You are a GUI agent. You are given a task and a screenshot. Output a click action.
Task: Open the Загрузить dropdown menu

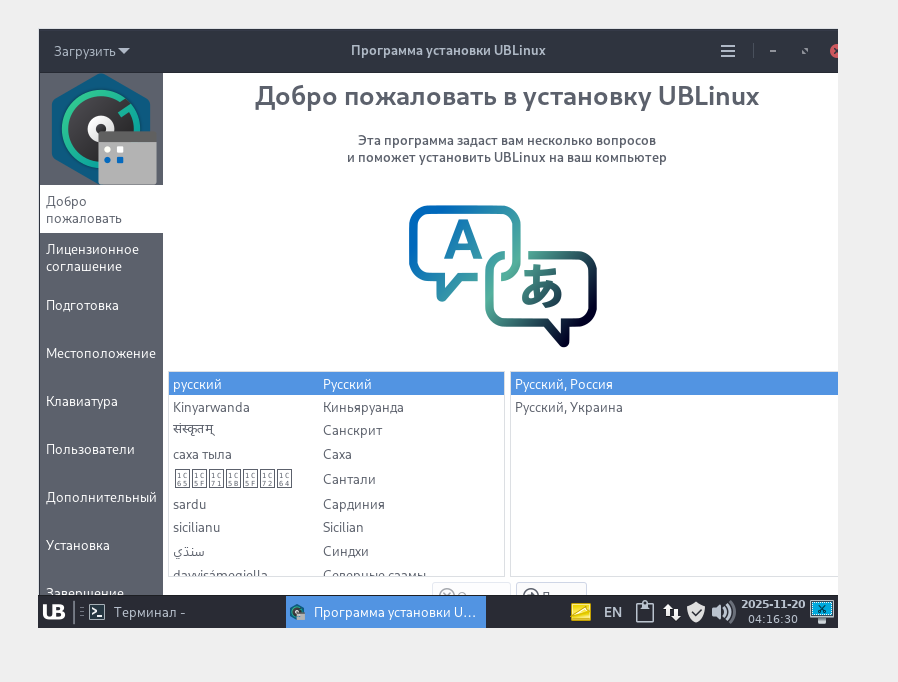(x=92, y=52)
